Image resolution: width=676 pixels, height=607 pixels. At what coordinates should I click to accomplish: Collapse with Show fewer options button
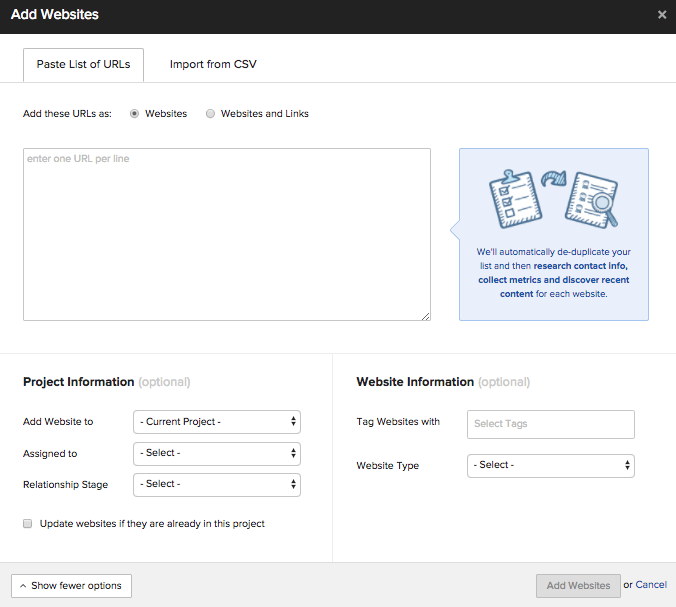(x=71, y=586)
